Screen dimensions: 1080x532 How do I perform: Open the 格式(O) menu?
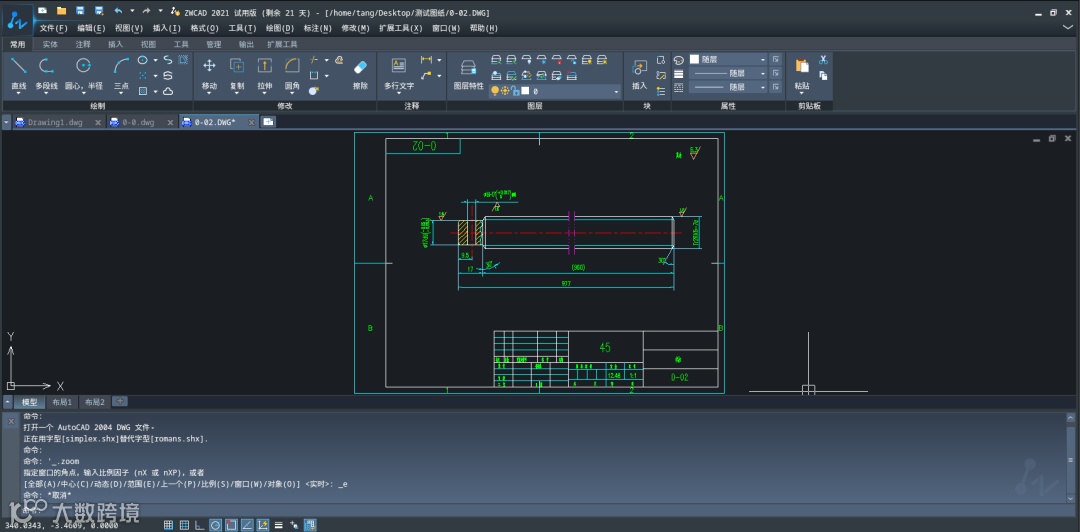click(x=204, y=28)
